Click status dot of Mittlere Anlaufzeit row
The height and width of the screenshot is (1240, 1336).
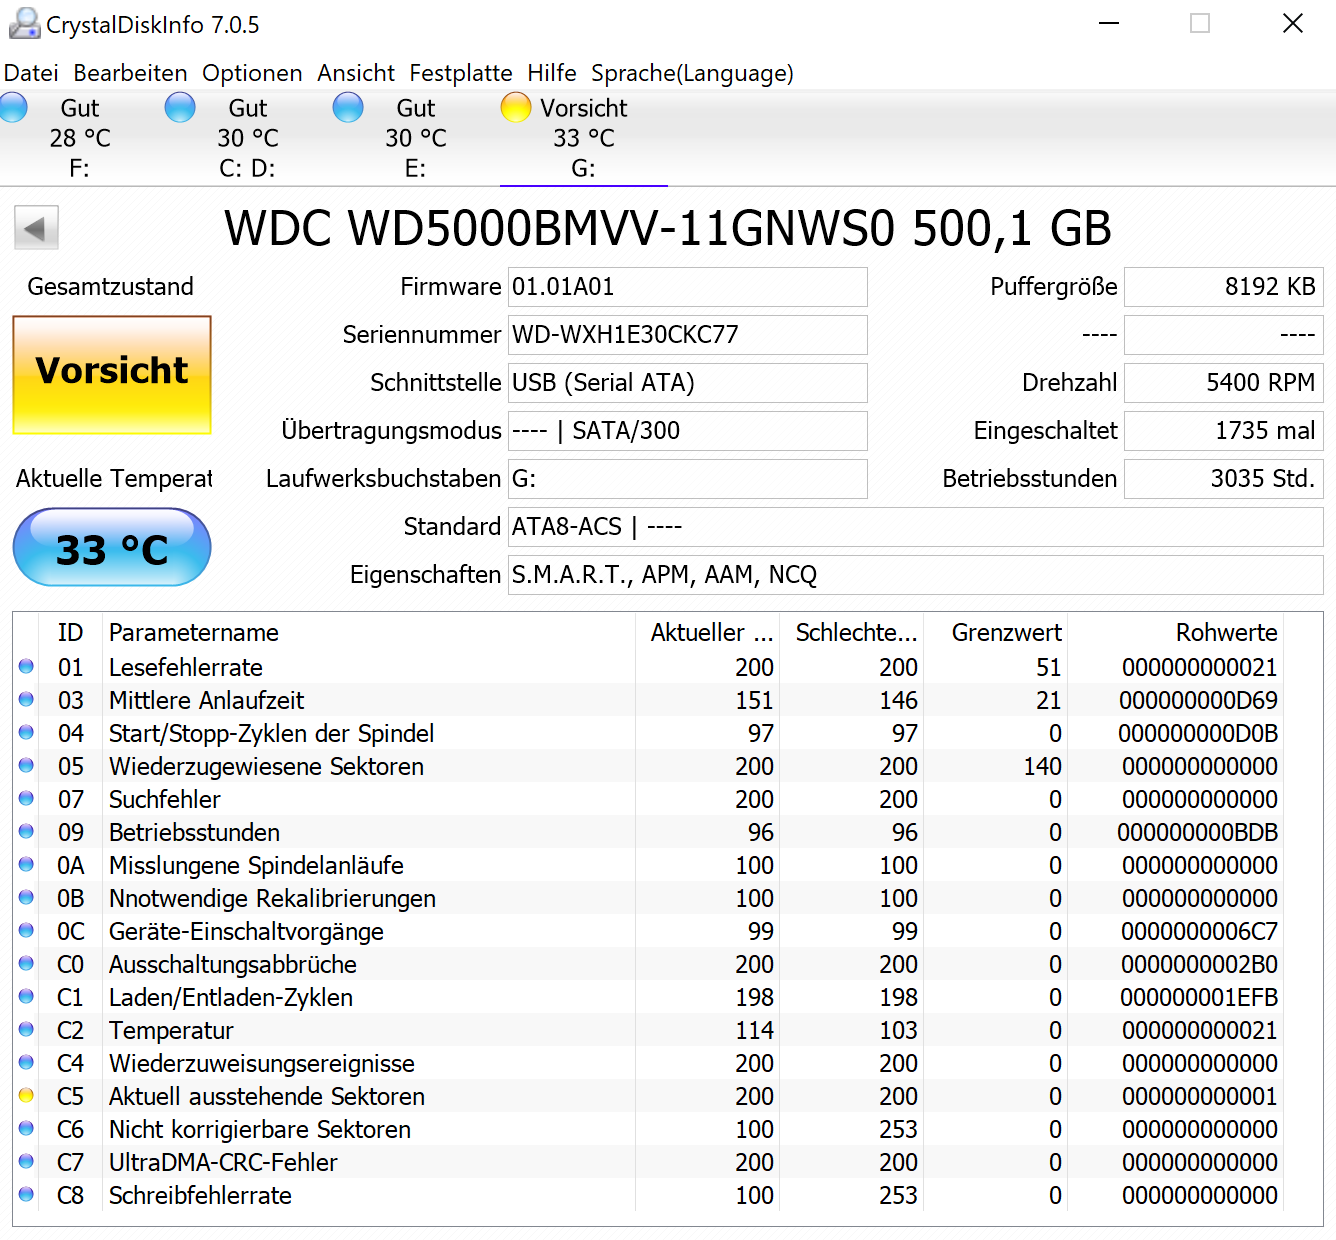(26, 699)
